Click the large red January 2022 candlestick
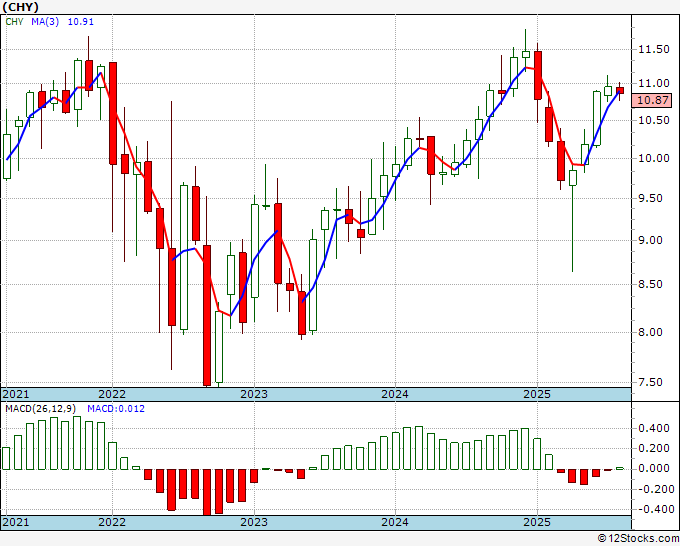 (x=113, y=113)
